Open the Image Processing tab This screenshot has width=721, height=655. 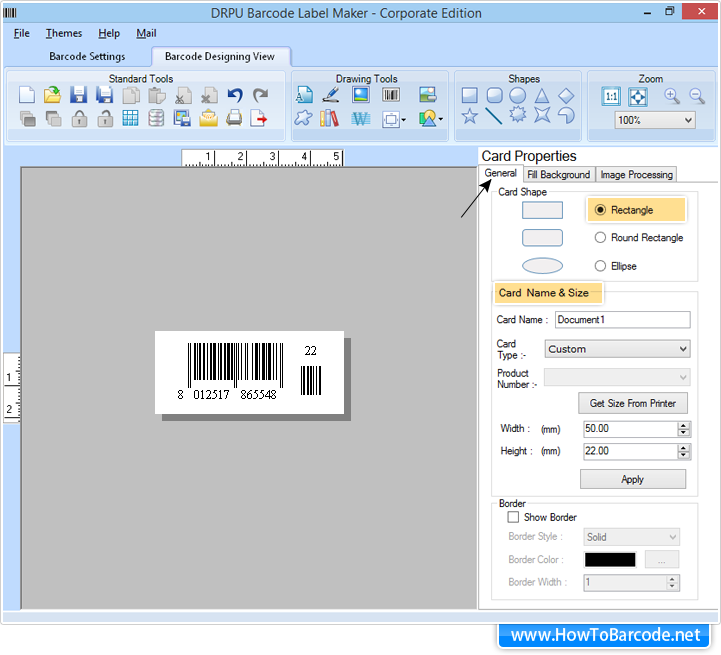[636, 175]
